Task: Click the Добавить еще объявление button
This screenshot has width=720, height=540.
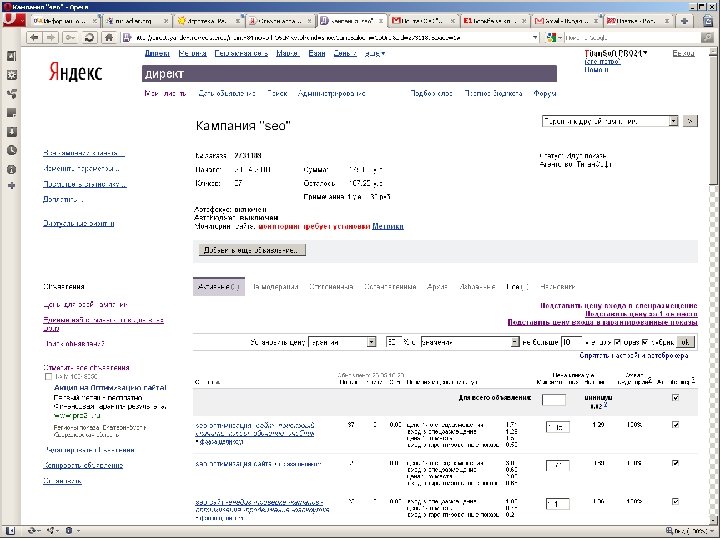Action: (x=252, y=250)
